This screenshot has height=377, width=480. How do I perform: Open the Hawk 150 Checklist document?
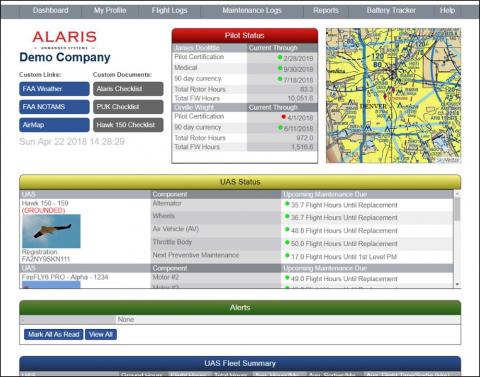click(x=128, y=125)
